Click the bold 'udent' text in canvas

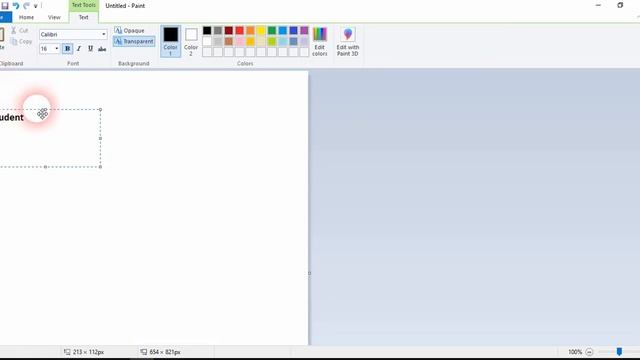tap(11, 118)
